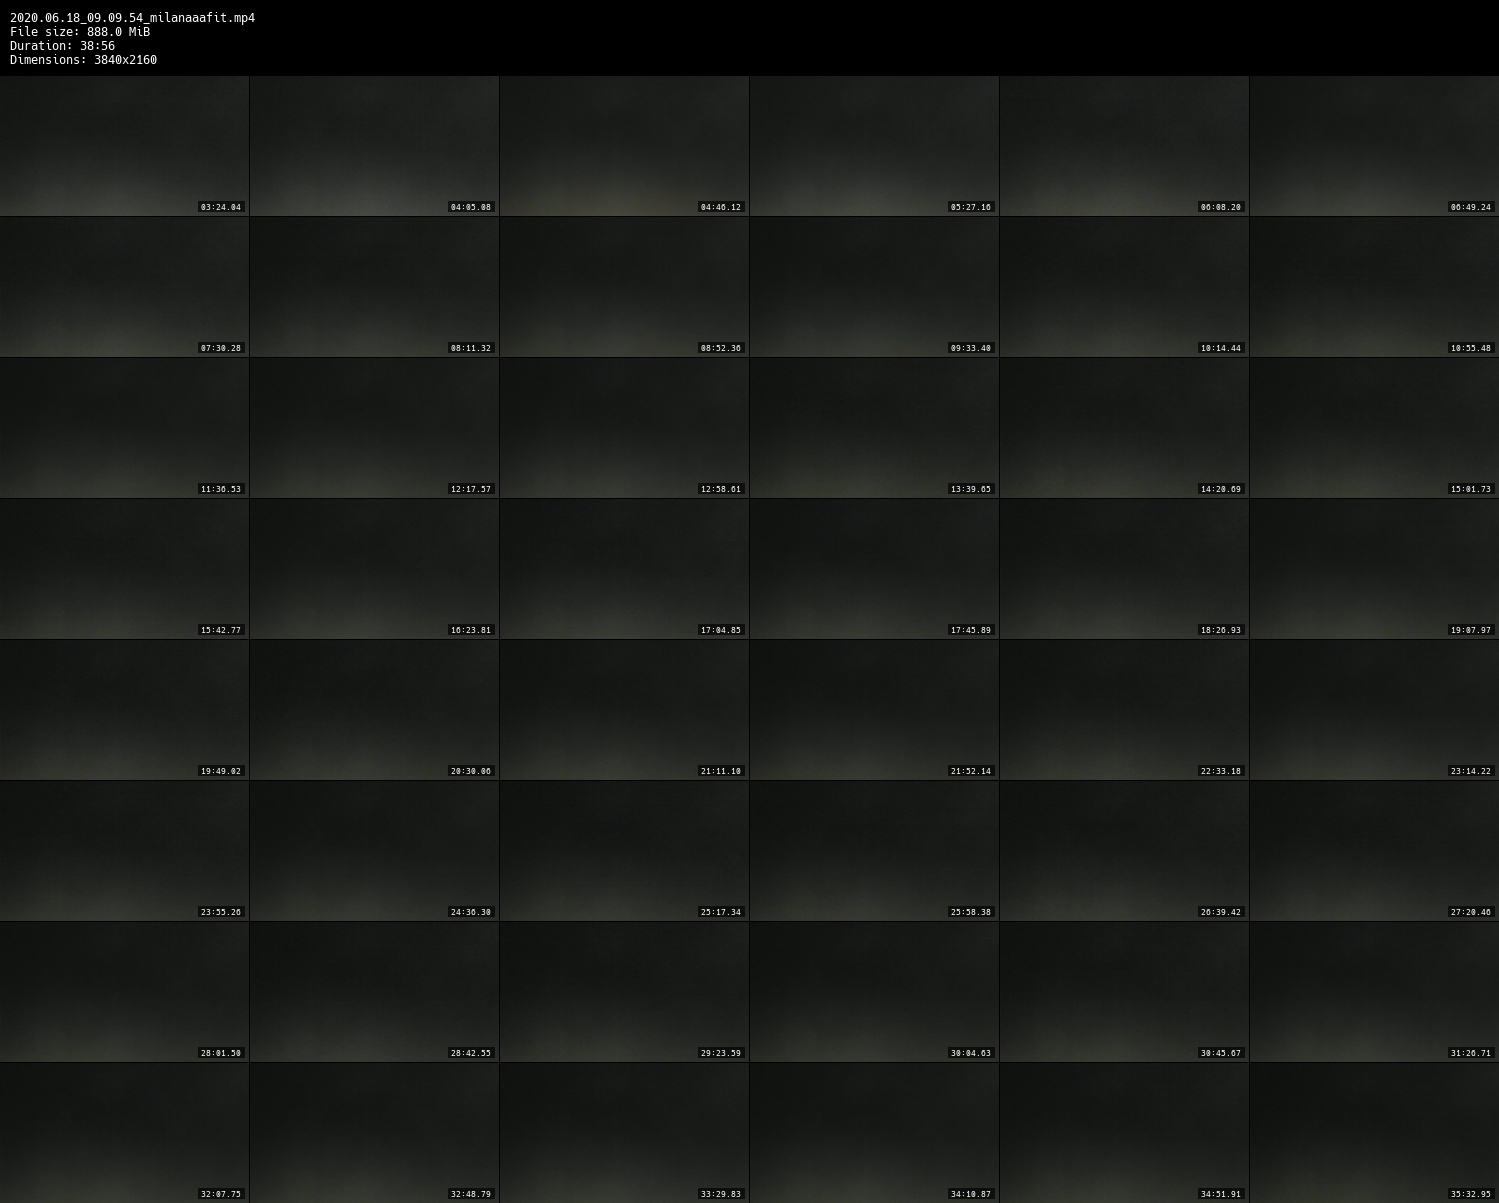The height and width of the screenshot is (1203, 1499).
Task: Open the thumbnail at 17:04.85
Action: 624,569
